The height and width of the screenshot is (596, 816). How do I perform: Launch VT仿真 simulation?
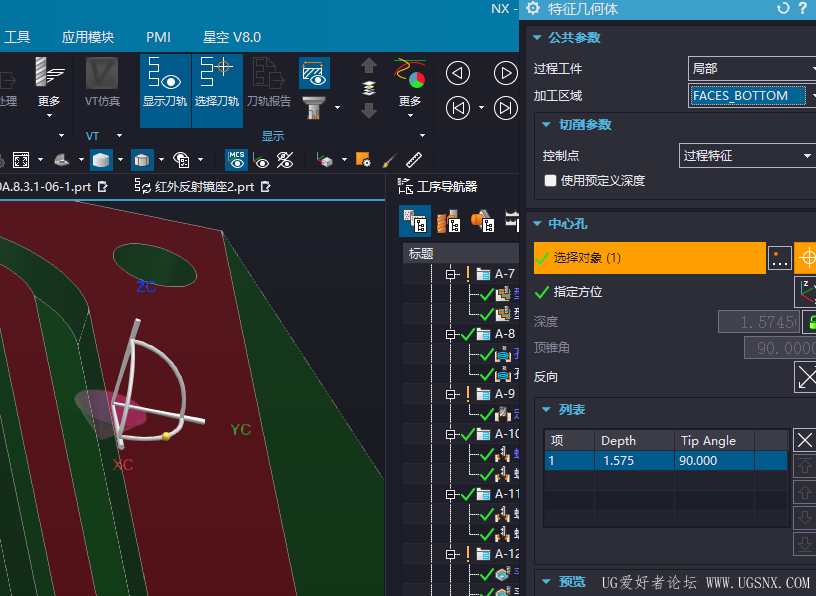click(x=102, y=83)
